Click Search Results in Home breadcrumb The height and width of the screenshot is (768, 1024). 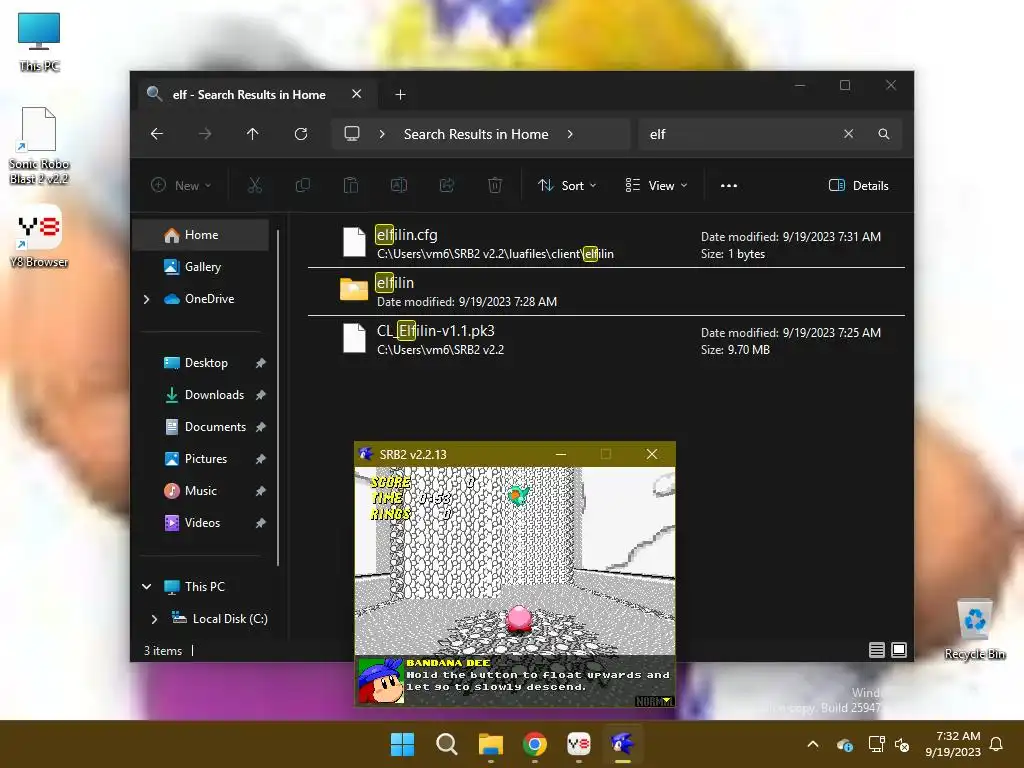pos(475,134)
